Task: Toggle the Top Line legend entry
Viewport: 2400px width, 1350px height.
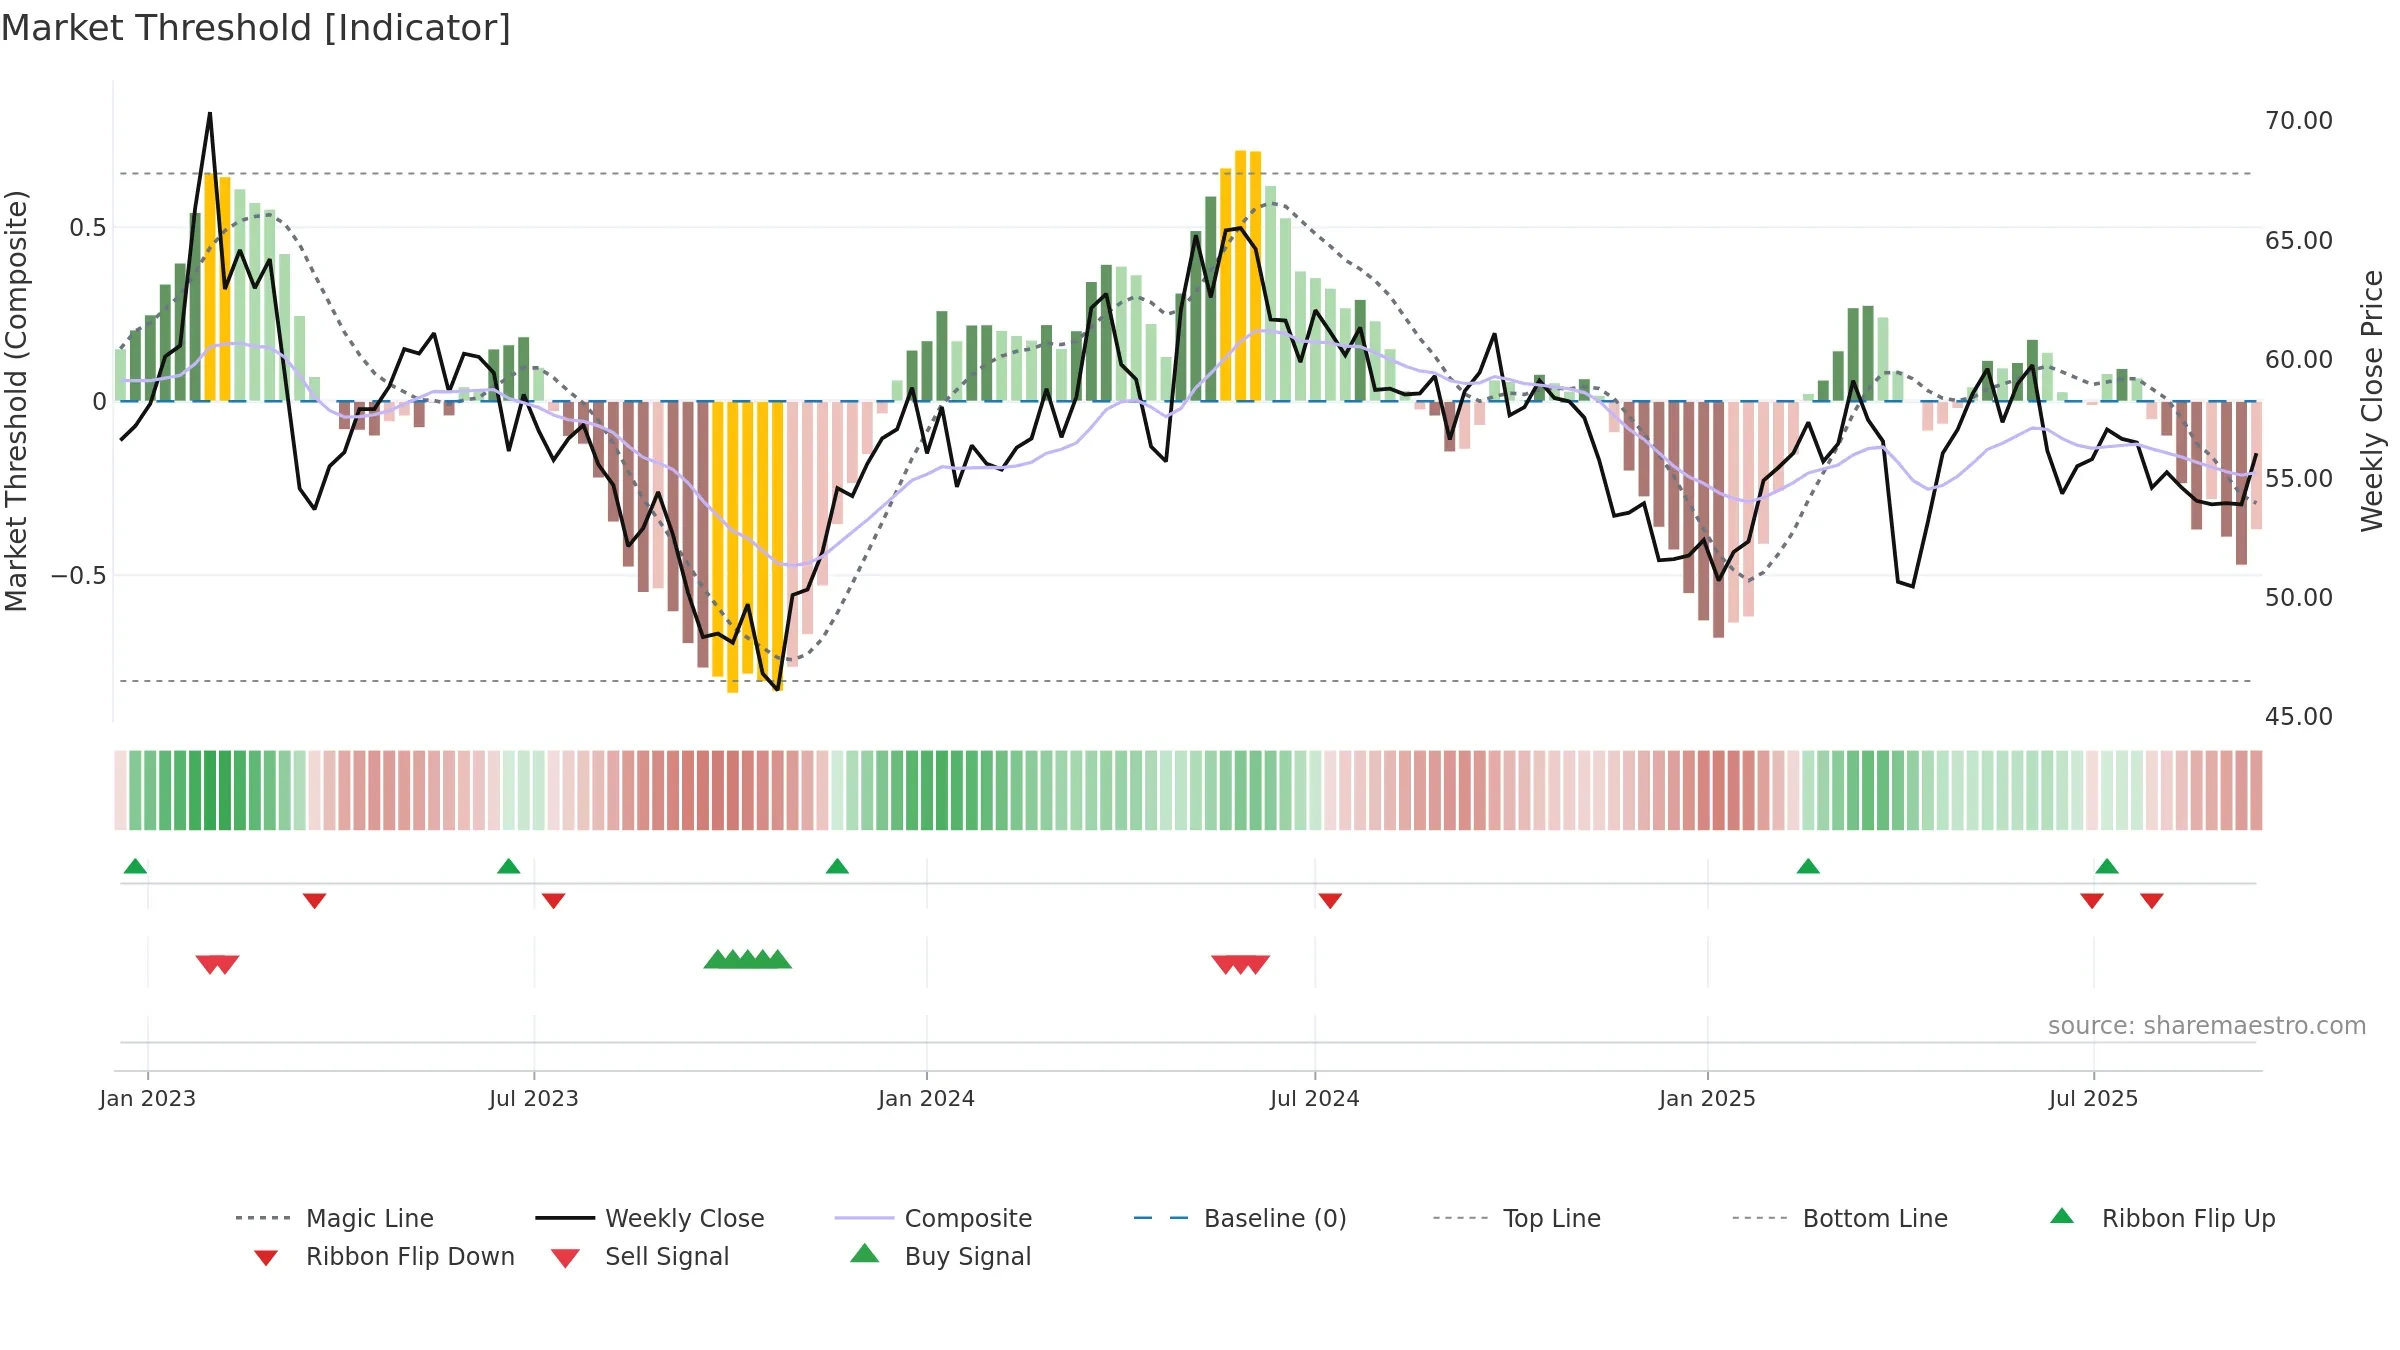Action: (x=1517, y=1218)
